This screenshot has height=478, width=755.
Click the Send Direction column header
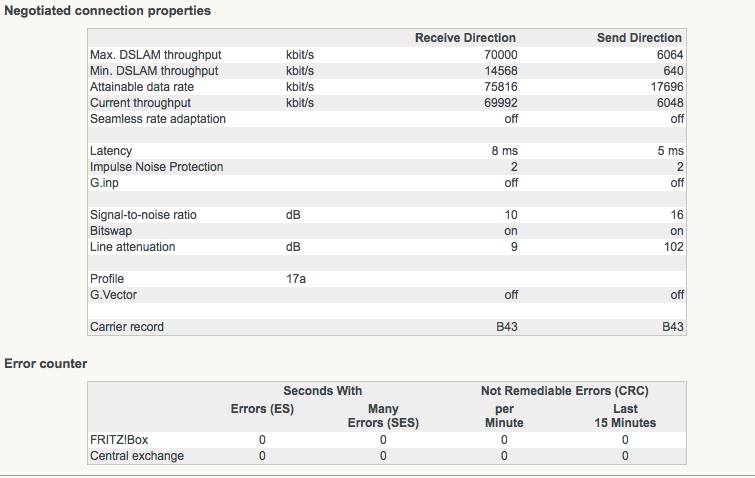pos(639,38)
